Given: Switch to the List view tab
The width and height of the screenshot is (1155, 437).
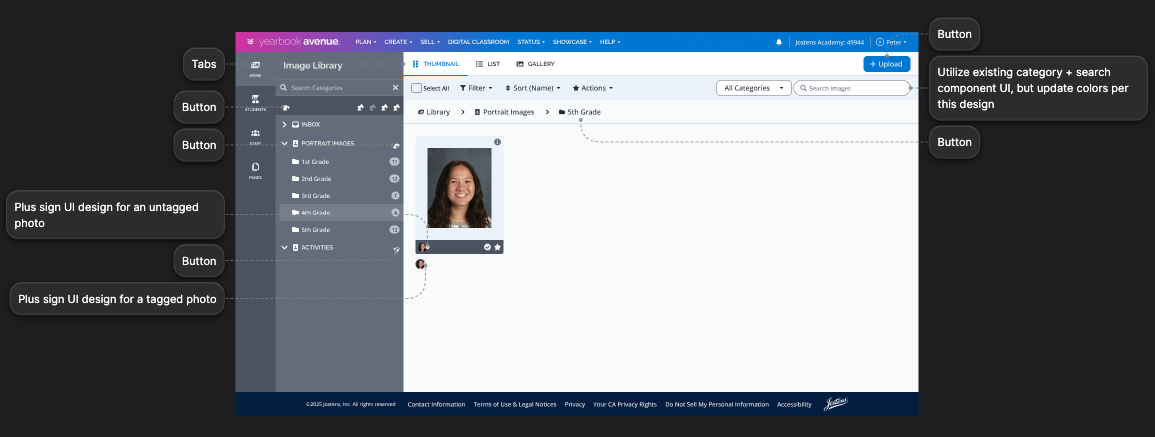Looking at the screenshot, I should (x=488, y=64).
